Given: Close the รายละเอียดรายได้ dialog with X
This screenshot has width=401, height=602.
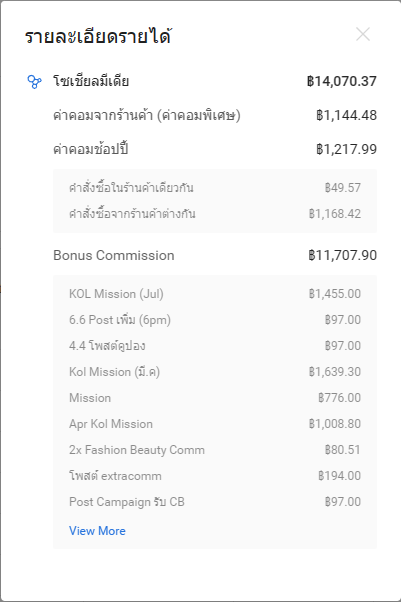Looking at the screenshot, I should click(x=363, y=35).
